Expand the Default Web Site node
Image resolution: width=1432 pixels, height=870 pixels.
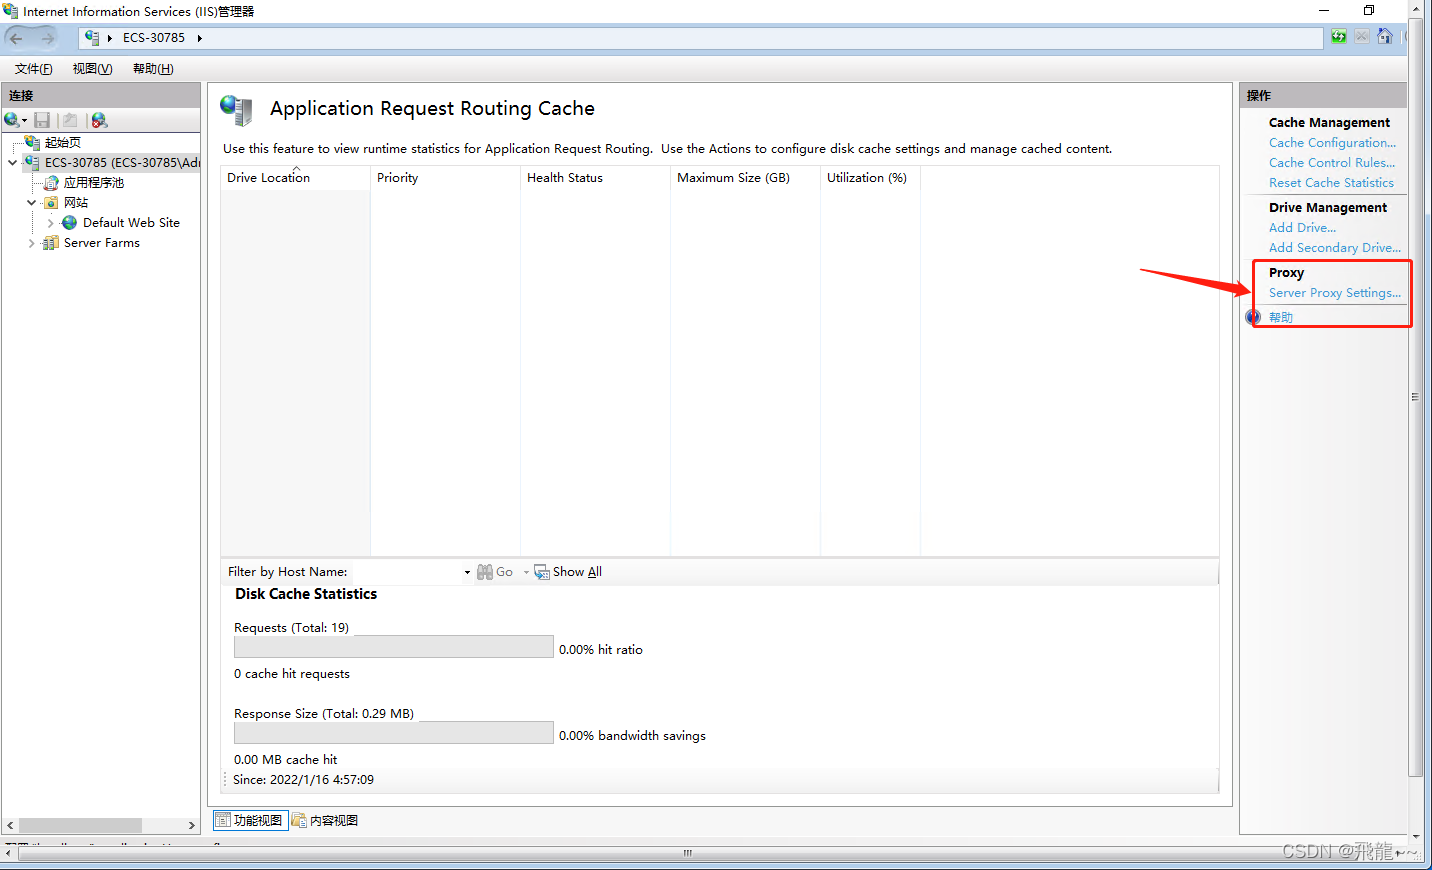click(50, 223)
